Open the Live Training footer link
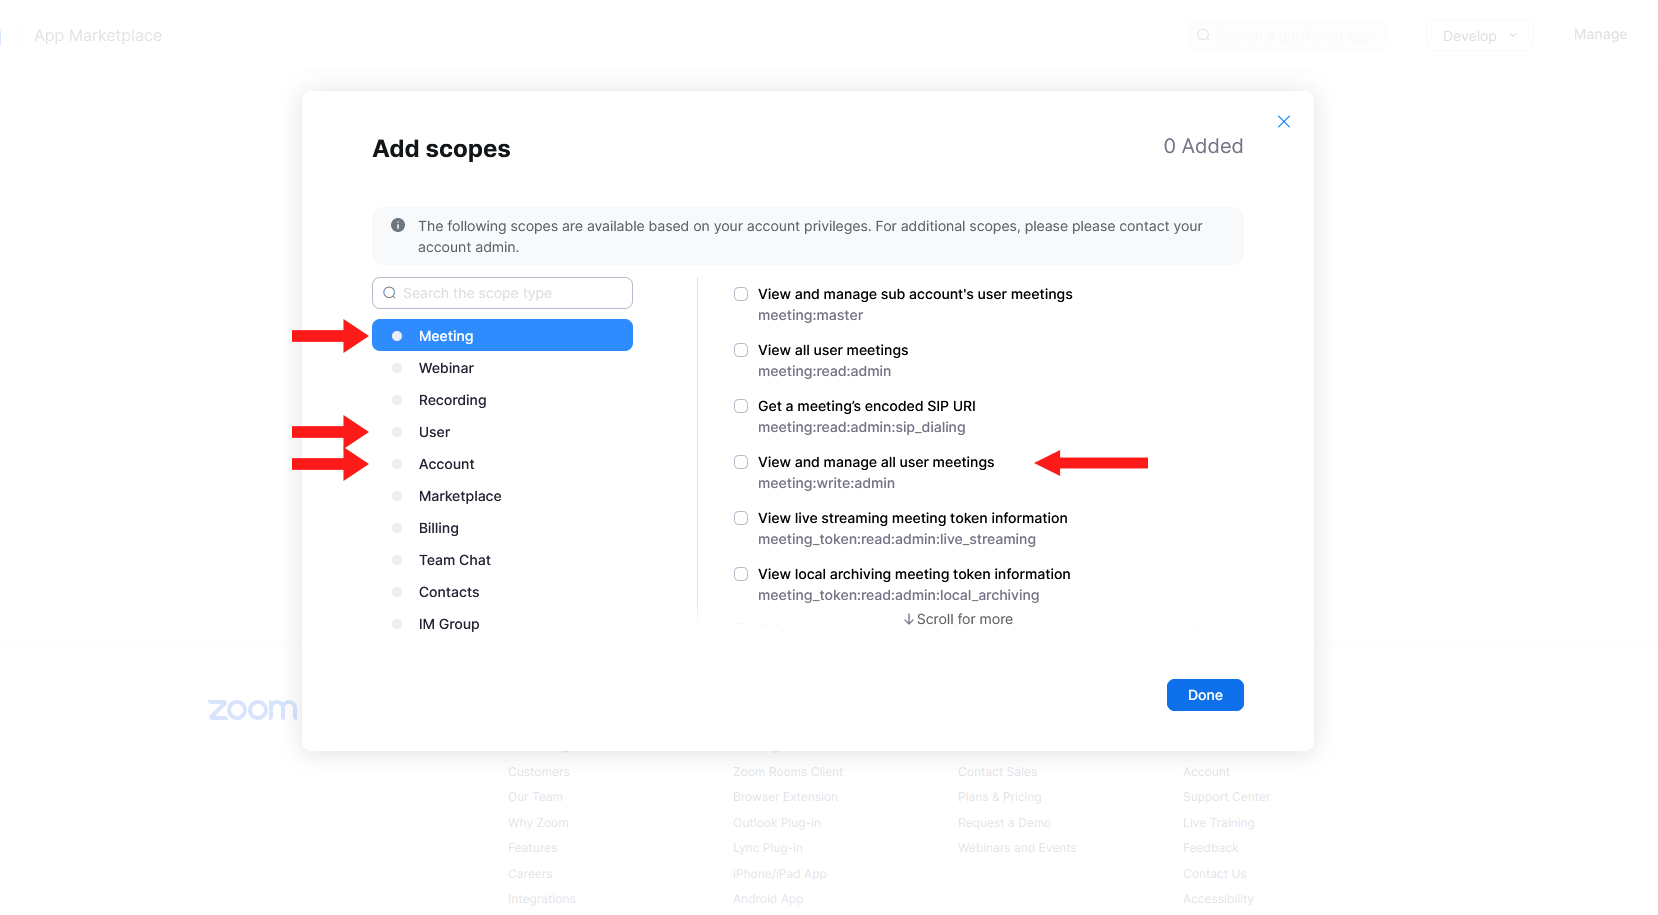 click(x=1218, y=823)
